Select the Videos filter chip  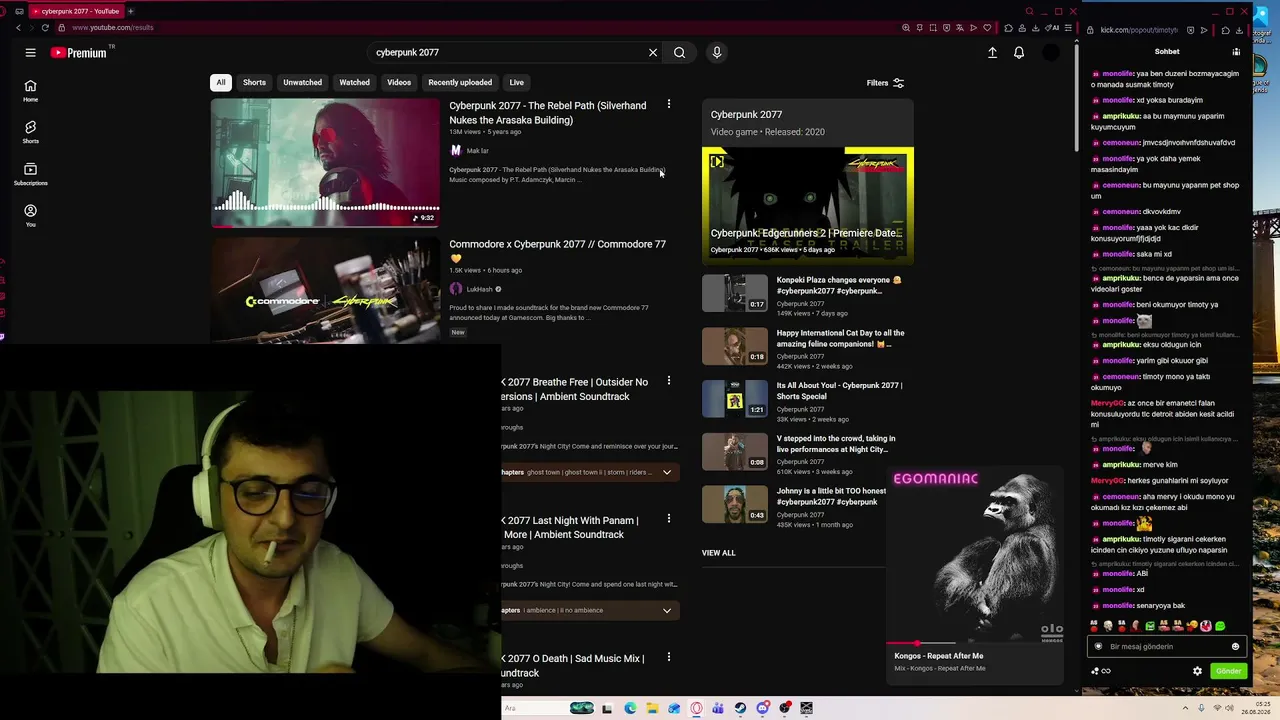(399, 82)
